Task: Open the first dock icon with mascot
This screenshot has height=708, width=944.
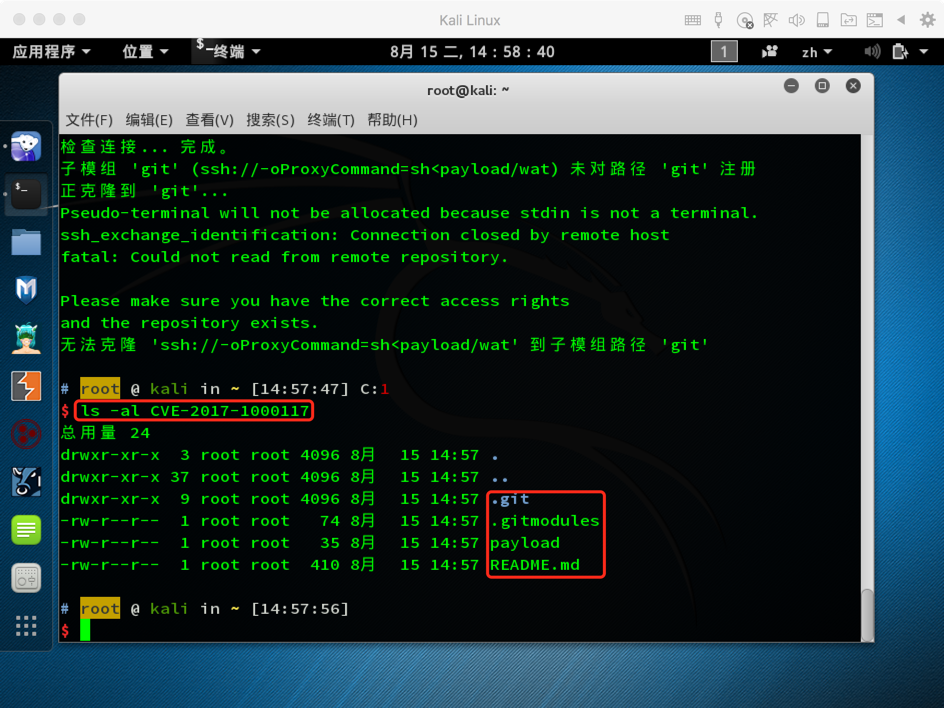Action: 26,146
